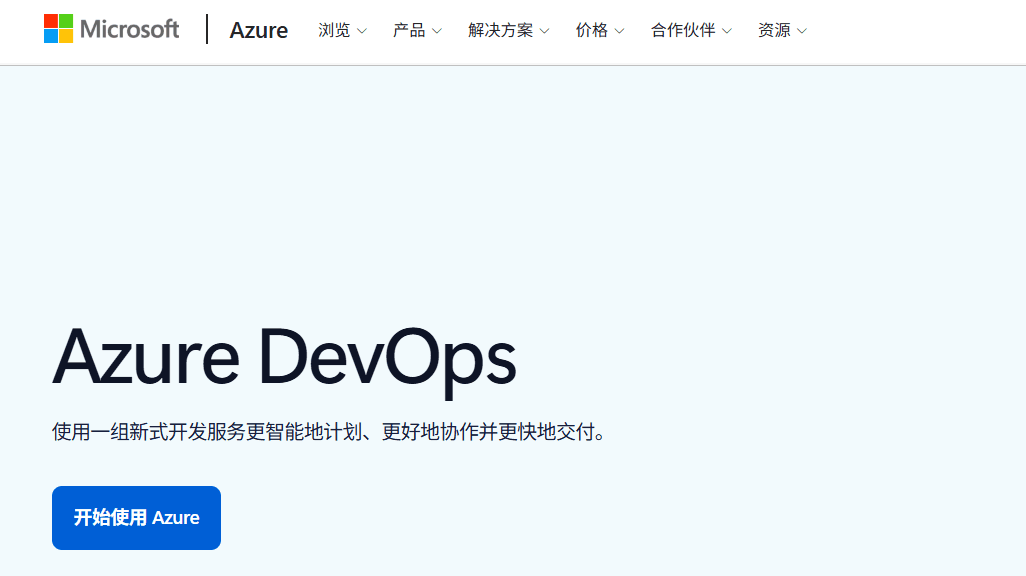Click the vertical divider between Microsoft and Azure
This screenshot has height=576, width=1026.
207,29
